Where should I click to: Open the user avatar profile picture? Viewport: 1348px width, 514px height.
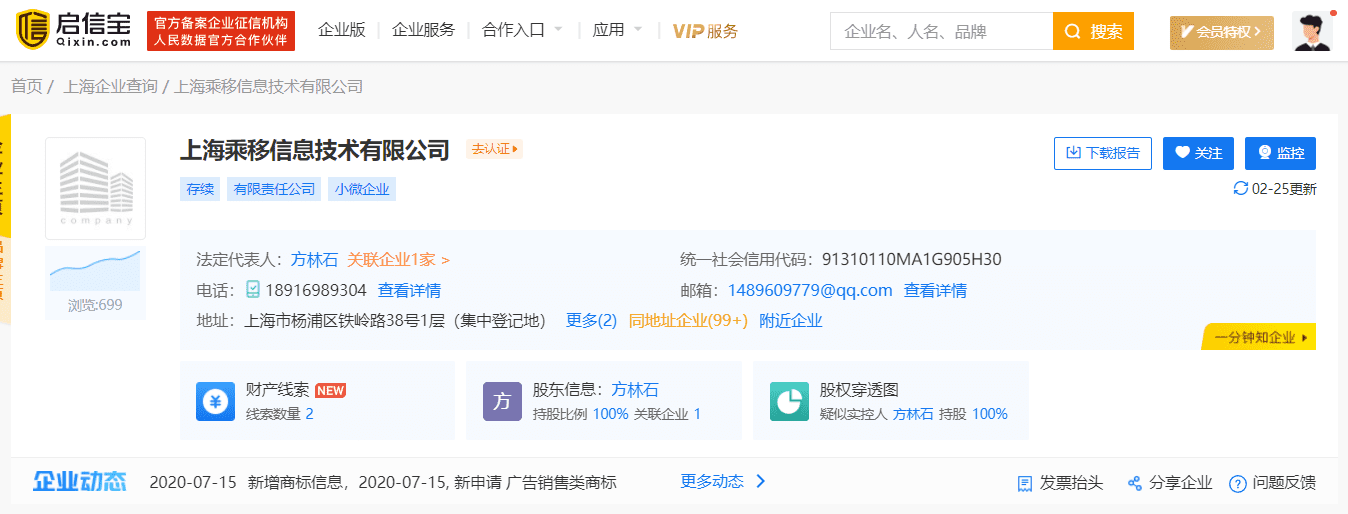[x=1312, y=31]
